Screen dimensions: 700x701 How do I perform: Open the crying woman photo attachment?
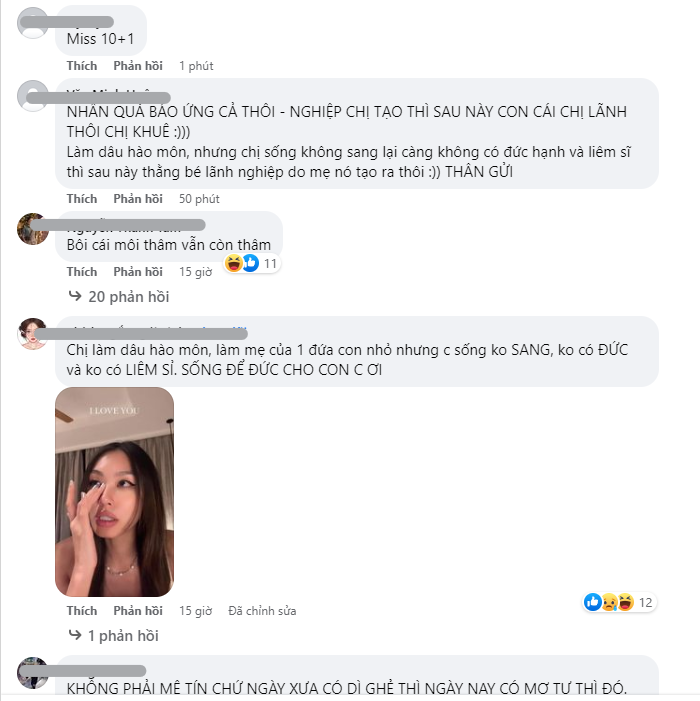point(114,492)
